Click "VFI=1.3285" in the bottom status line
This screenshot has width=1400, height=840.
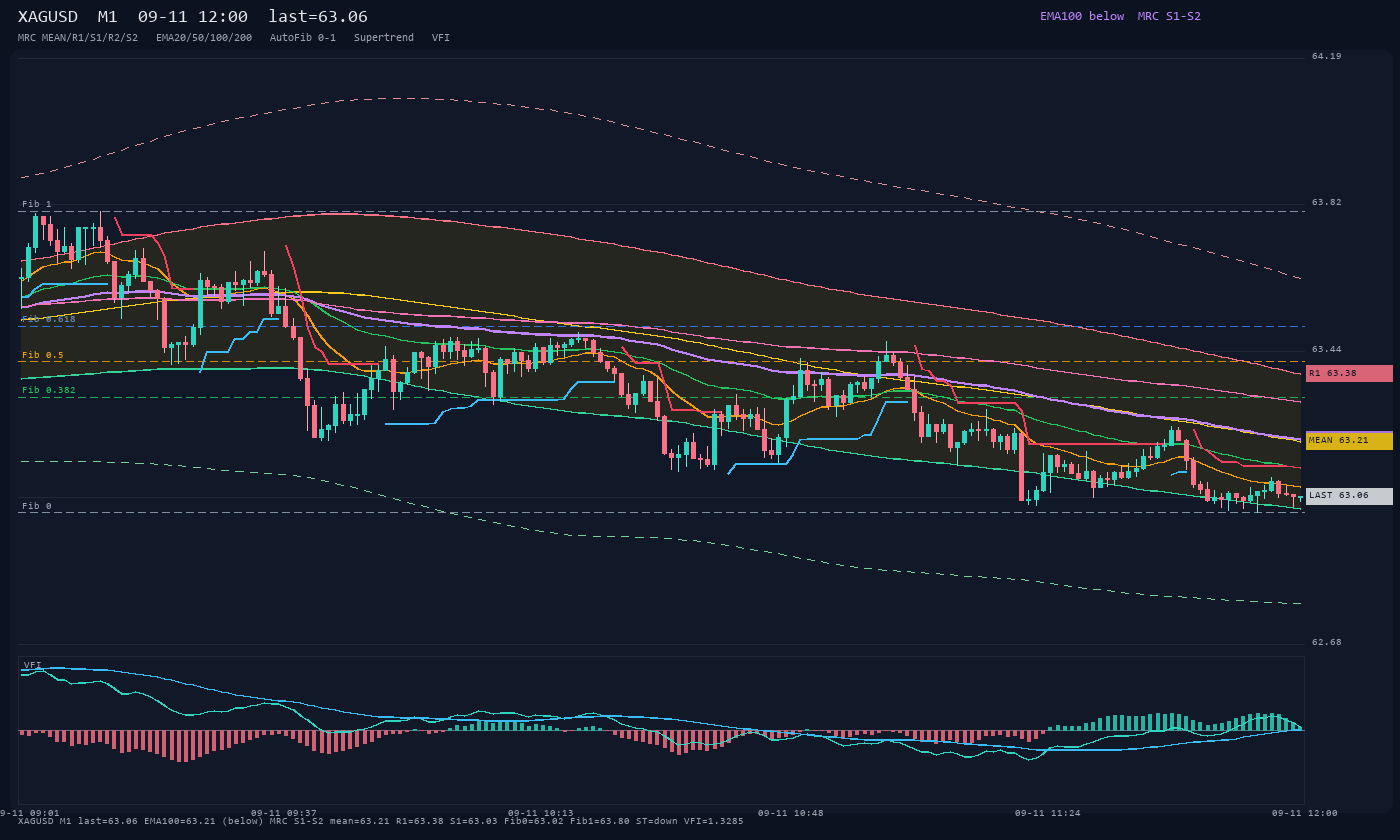click(x=714, y=821)
